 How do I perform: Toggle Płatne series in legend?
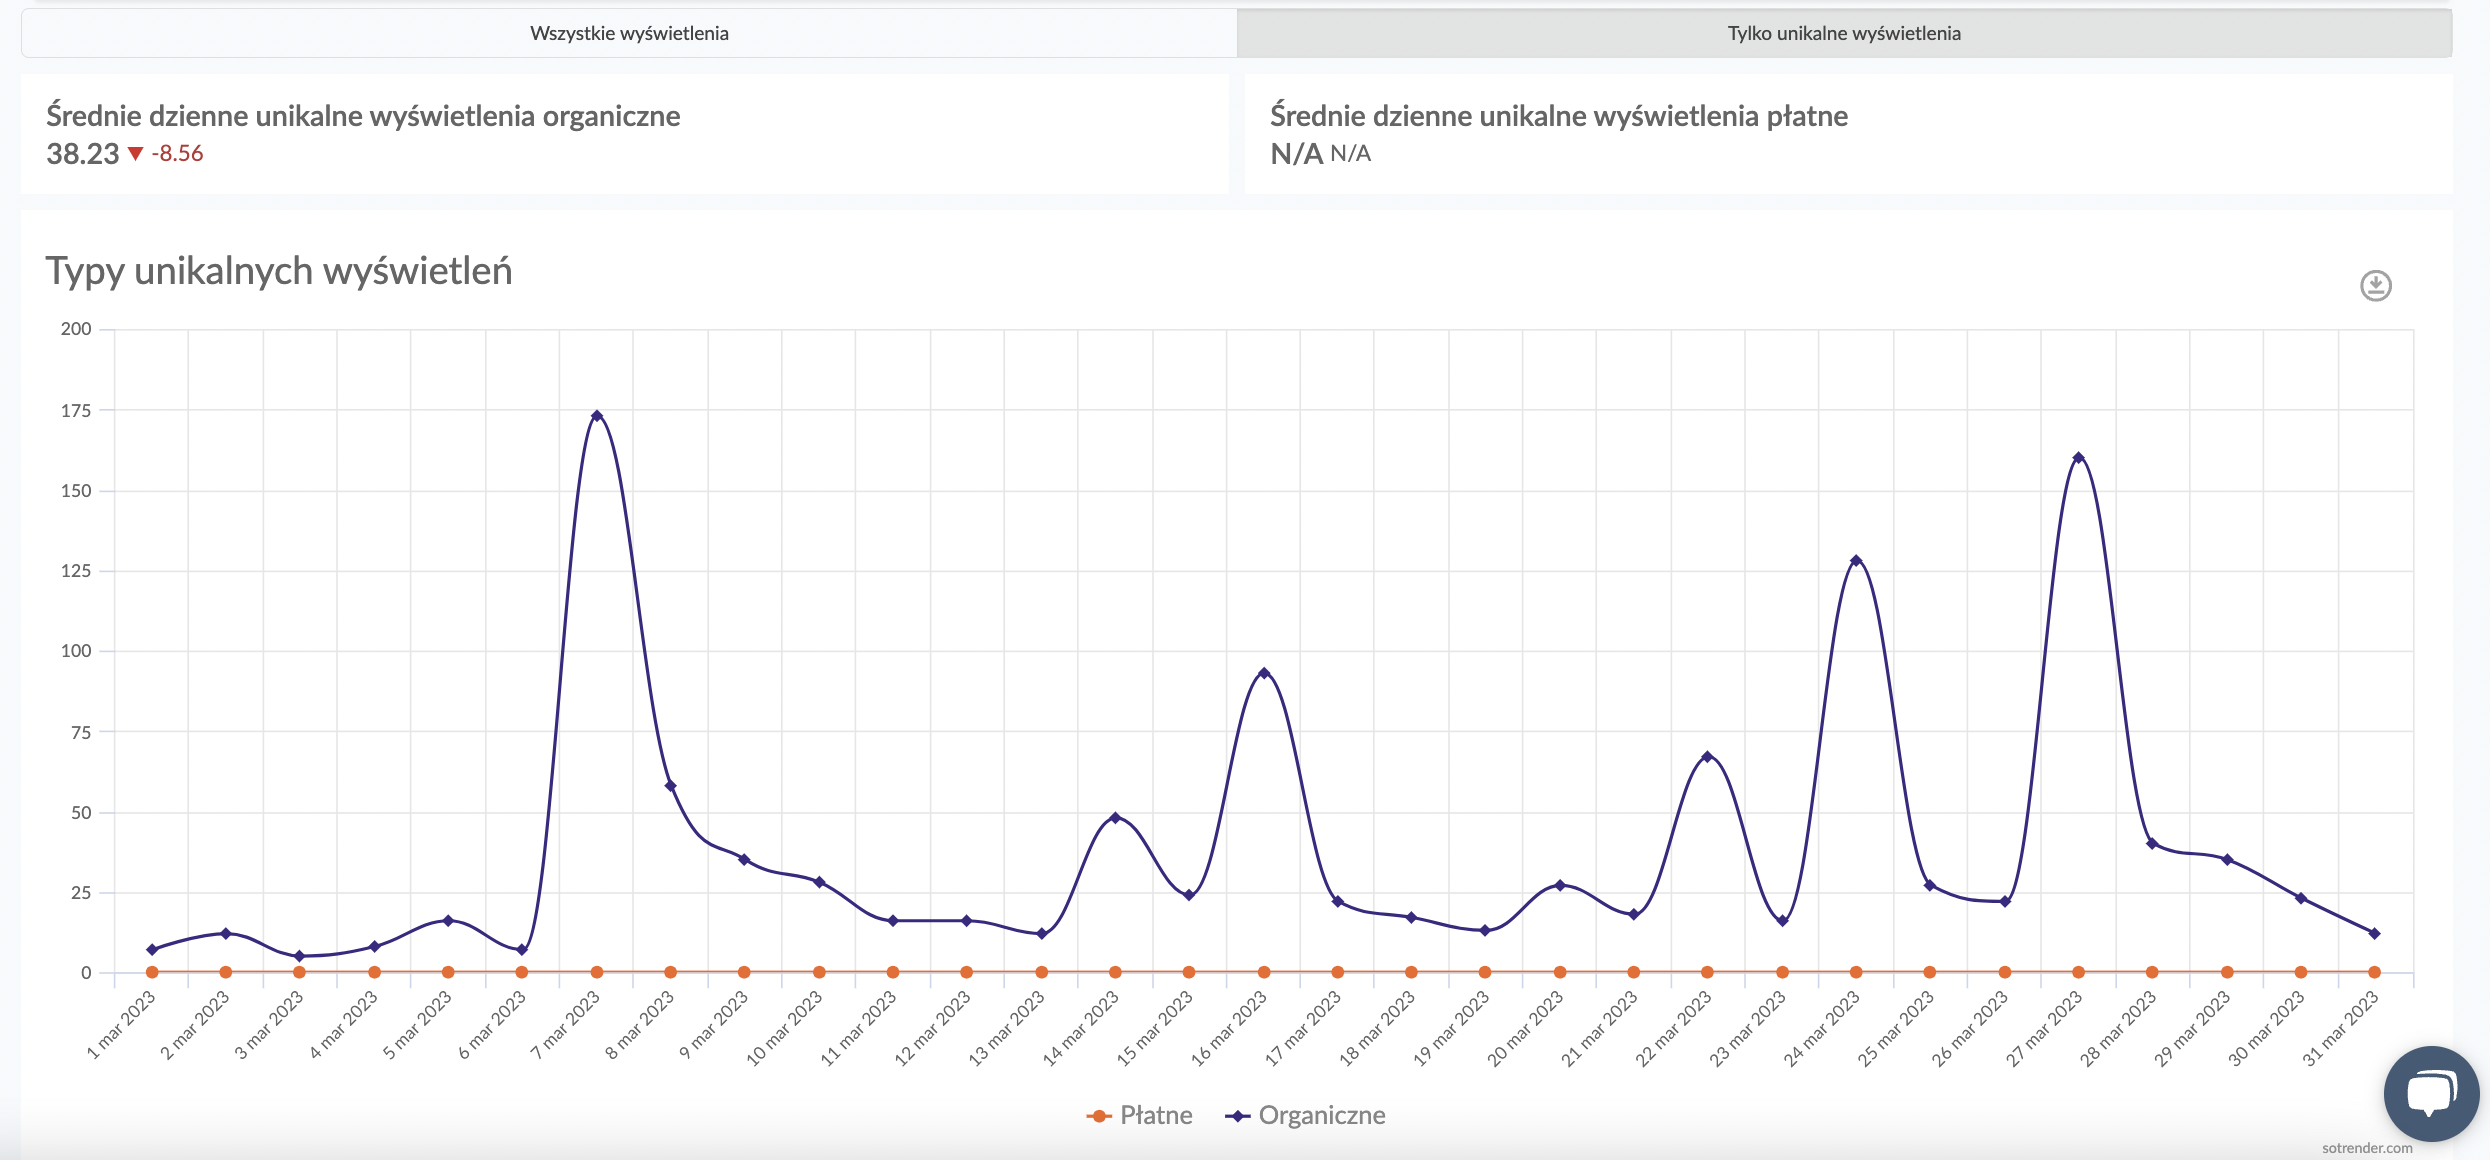(x=1155, y=1116)
